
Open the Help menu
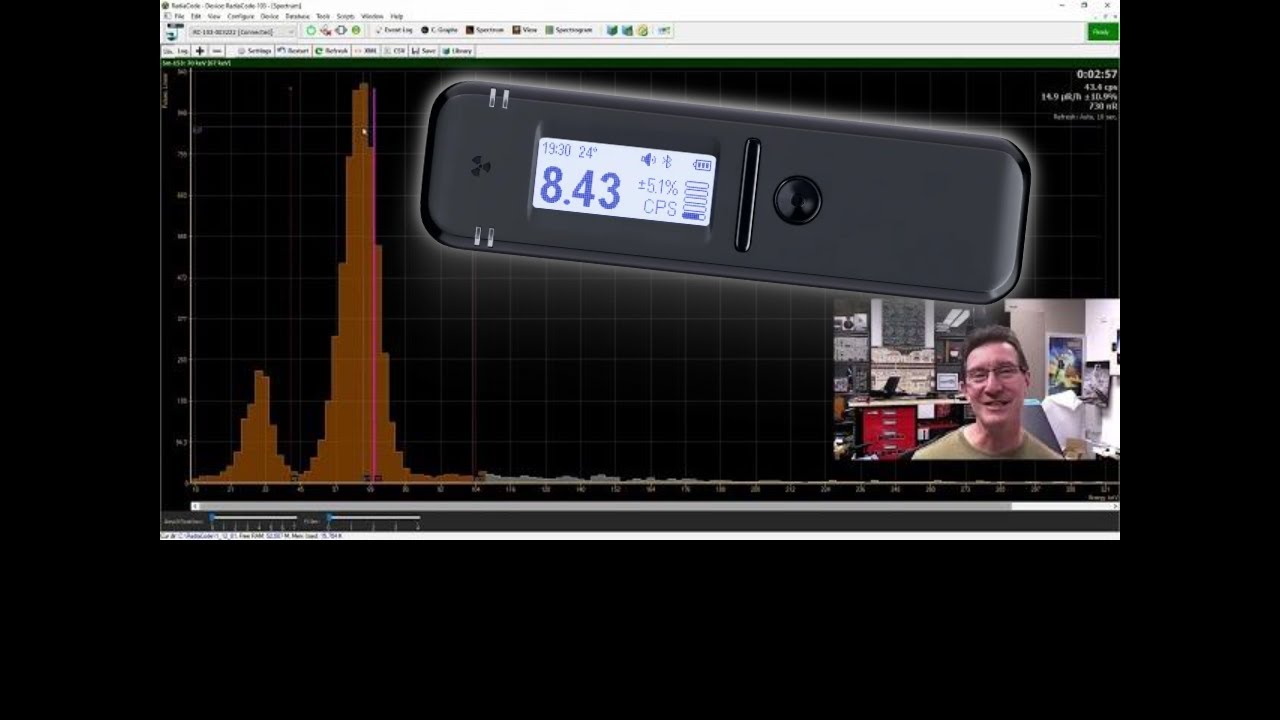[397, 16]
